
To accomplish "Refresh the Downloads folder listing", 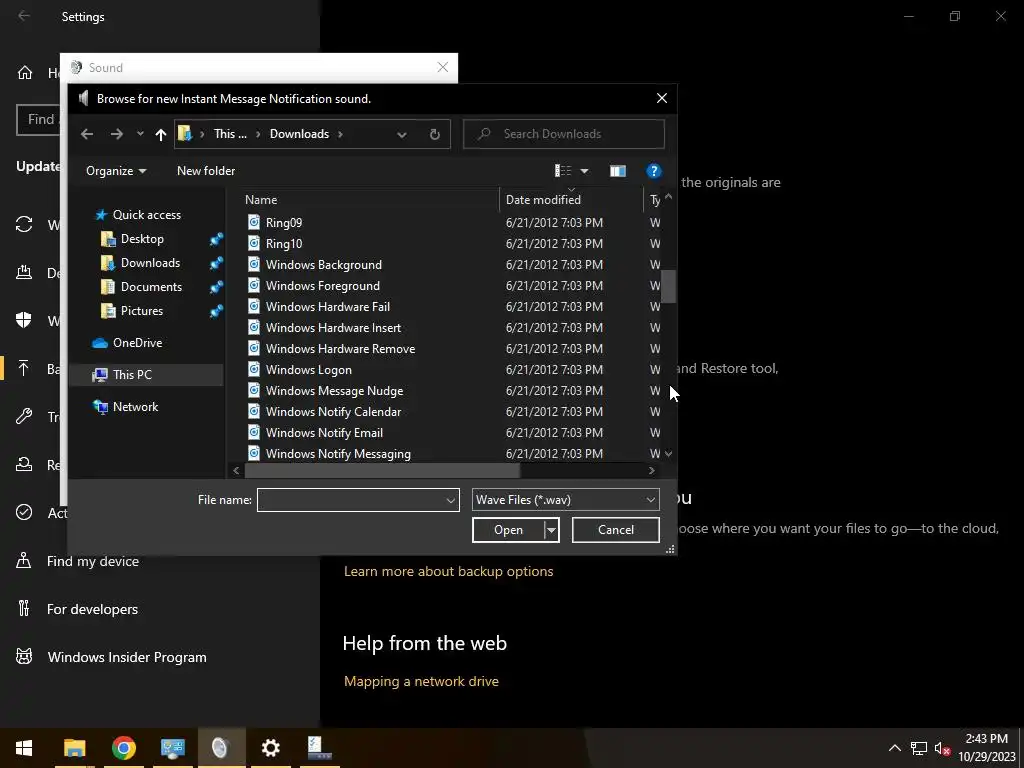I will pos(434,134).
